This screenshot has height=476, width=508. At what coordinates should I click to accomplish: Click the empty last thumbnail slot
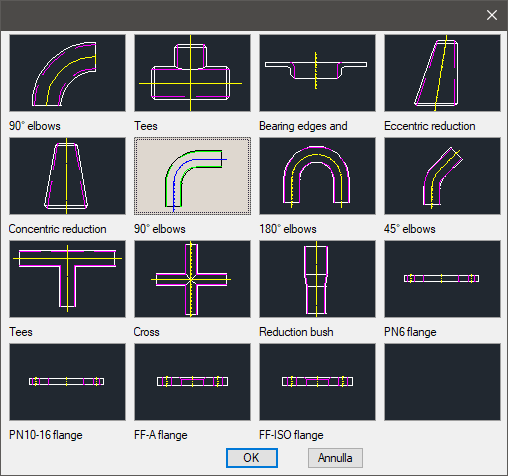tap(442, 382)
